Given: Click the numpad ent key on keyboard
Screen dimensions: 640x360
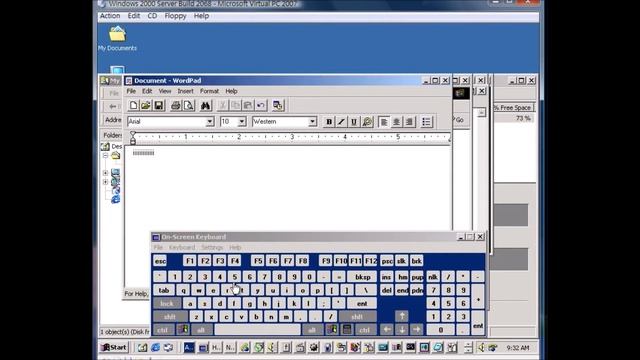Looking at the screenshot, I should [478, 322].
